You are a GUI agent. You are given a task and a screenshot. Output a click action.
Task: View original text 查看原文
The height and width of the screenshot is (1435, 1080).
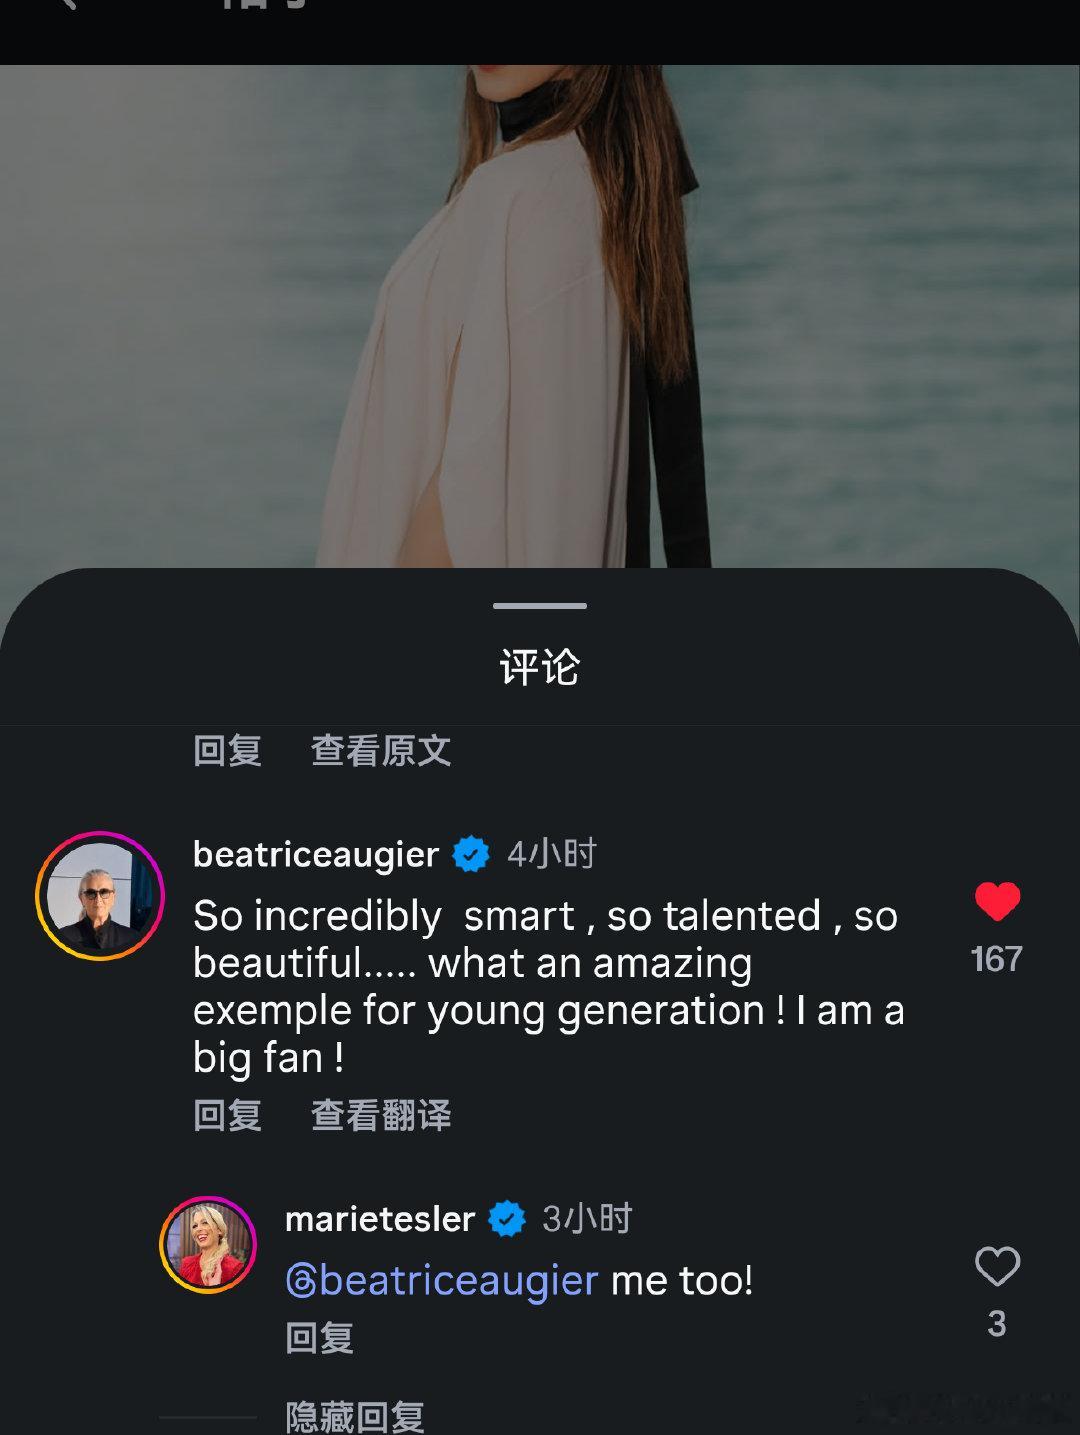click(381, 751)
